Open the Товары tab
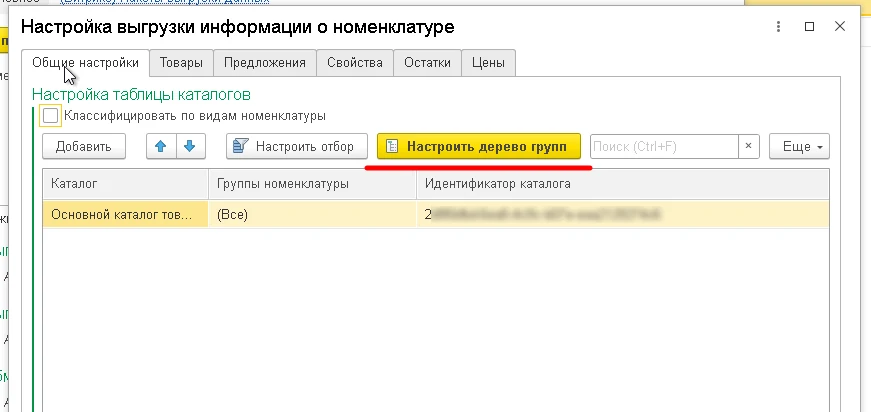Image resolution: width=871 pixels, height=412 pixels. coord(181,63)
